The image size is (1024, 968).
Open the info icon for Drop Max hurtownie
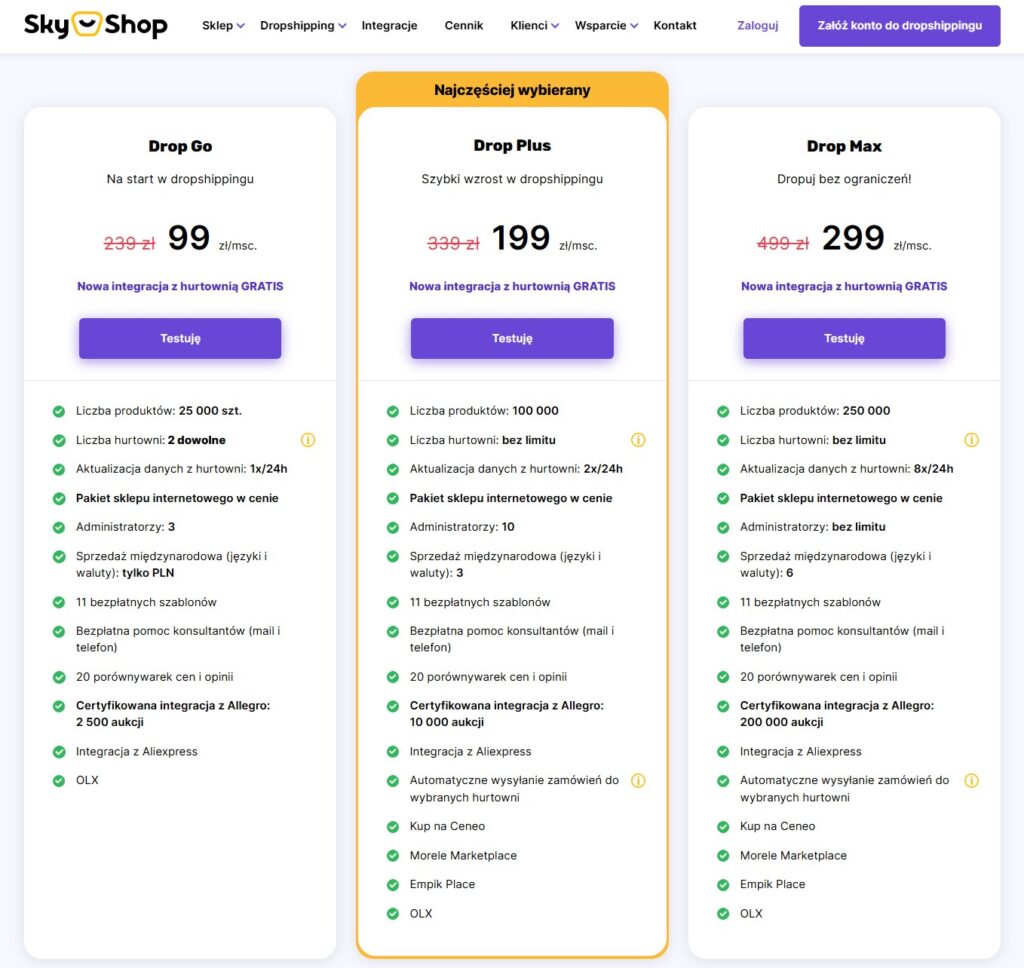971,440
